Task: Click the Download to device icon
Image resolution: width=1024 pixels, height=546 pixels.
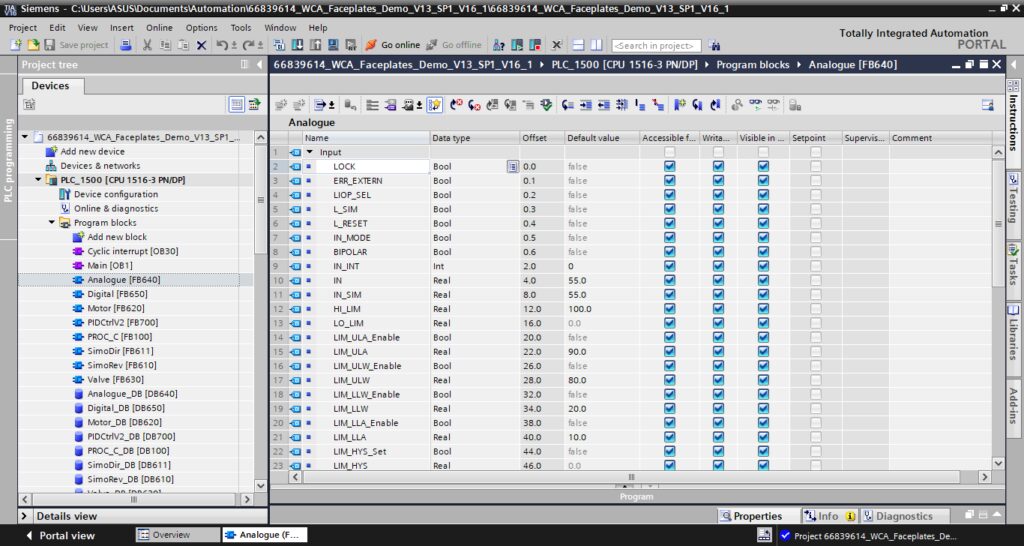Action: coord(297,45)
